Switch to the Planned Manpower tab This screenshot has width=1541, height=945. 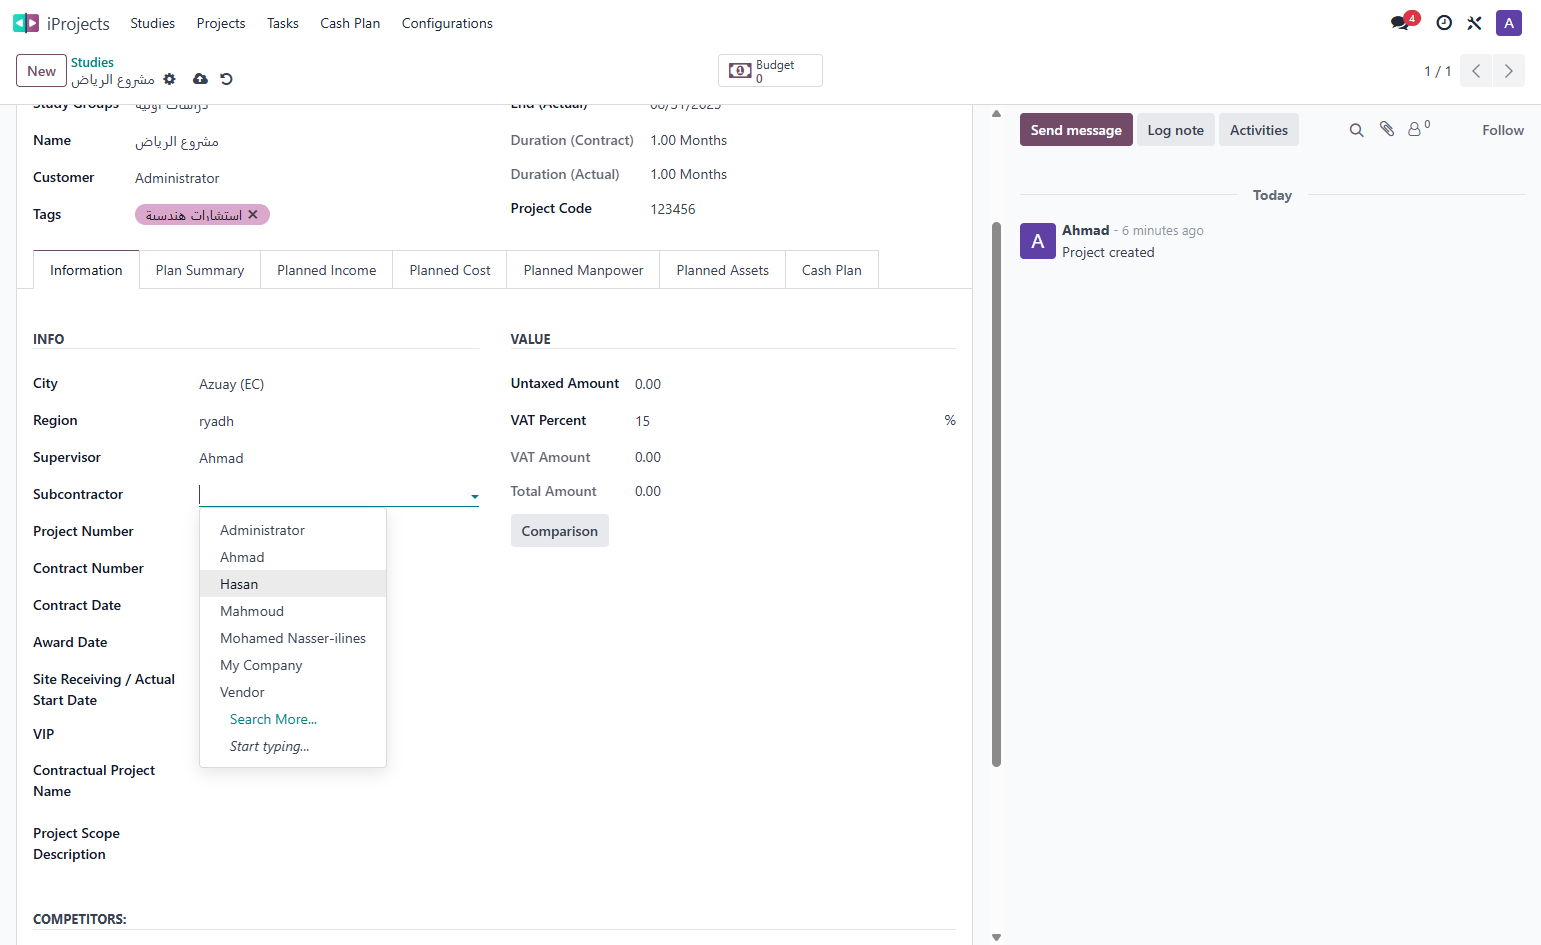(x=584, y=270)
